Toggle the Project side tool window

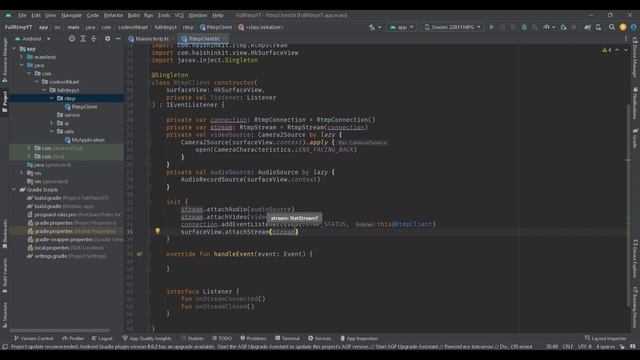4,101
